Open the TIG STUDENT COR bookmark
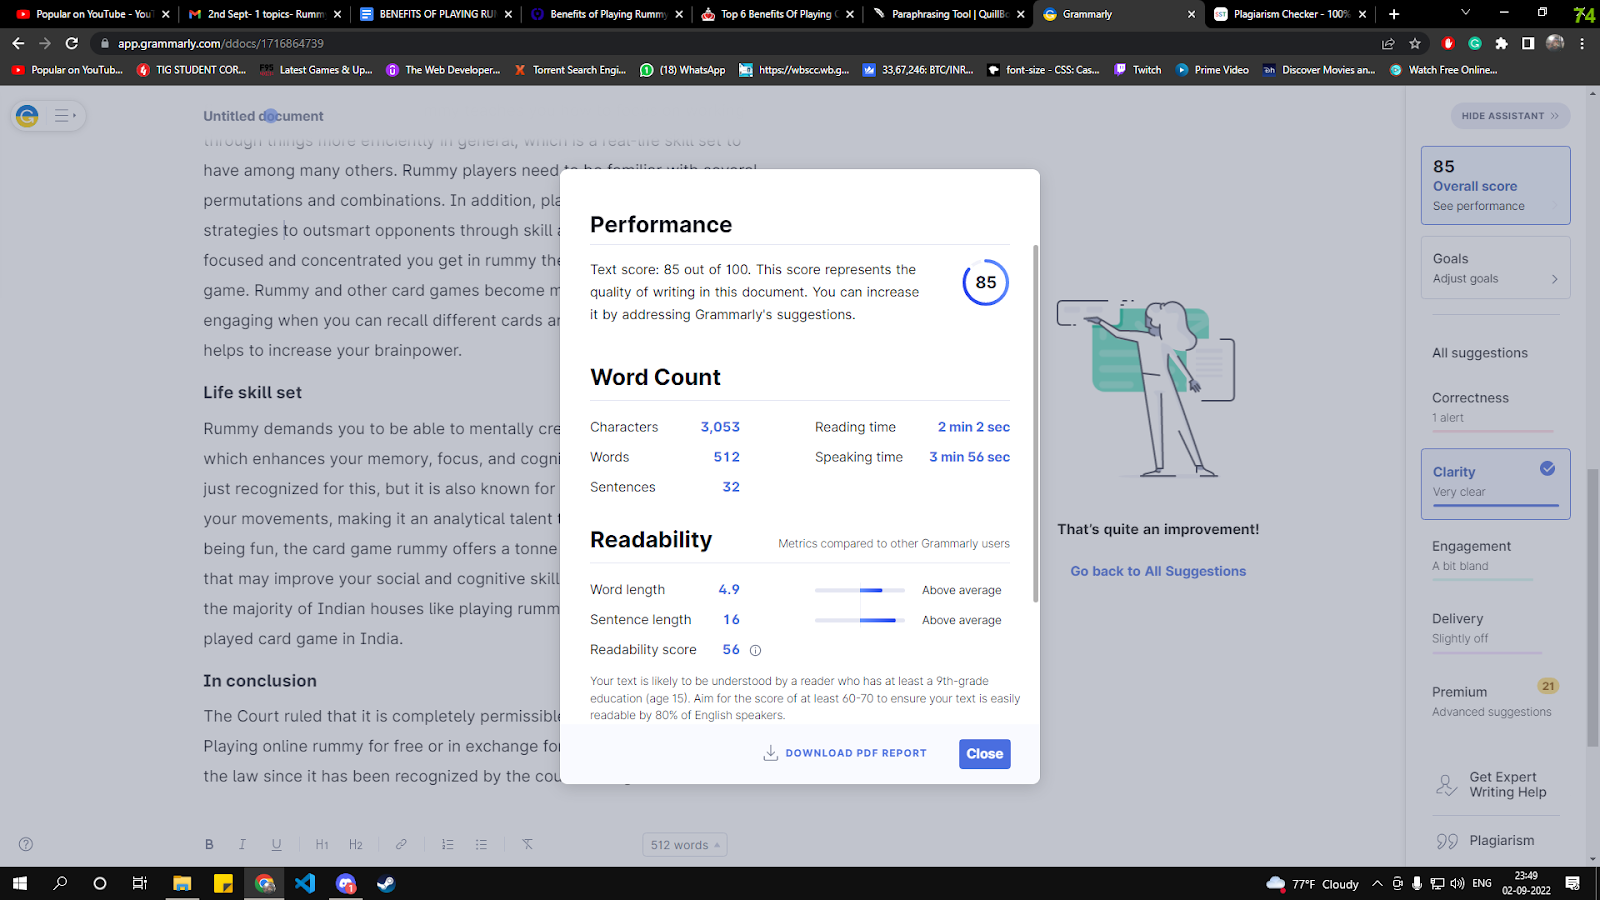Viewport: 1600px width, 900px height. click(191, 70)
